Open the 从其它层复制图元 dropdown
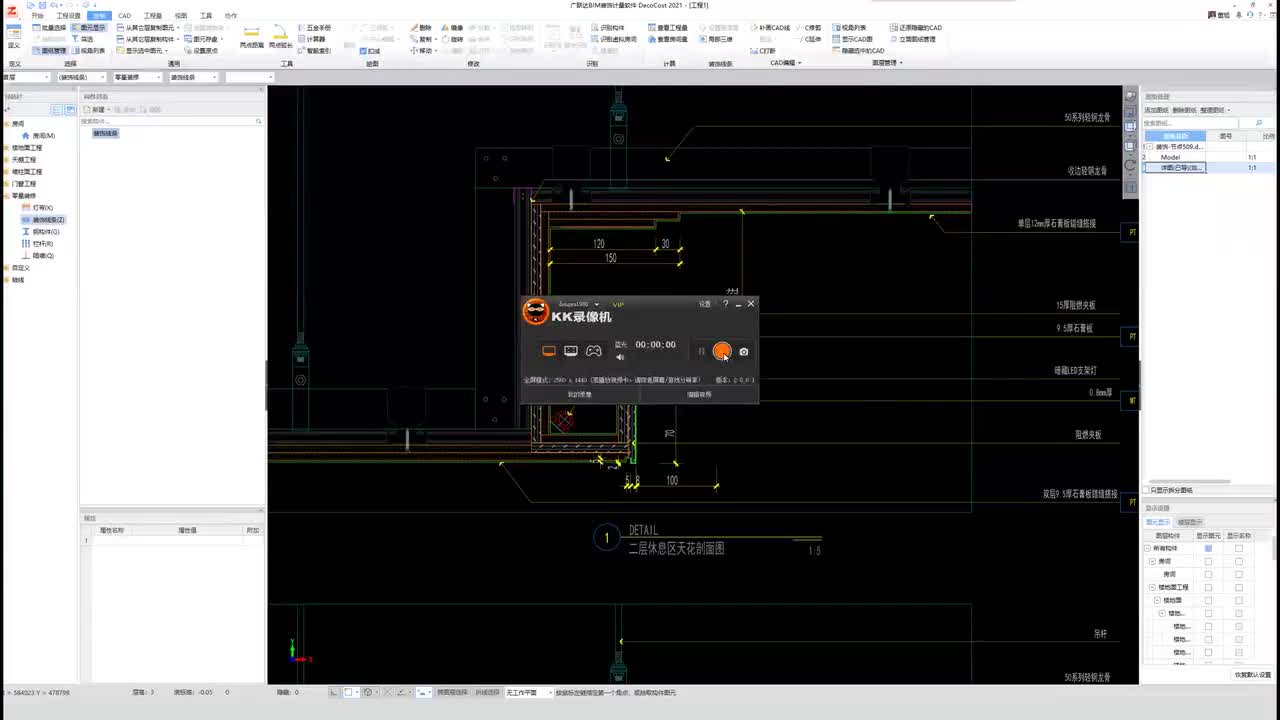 [x=178, y=28]
